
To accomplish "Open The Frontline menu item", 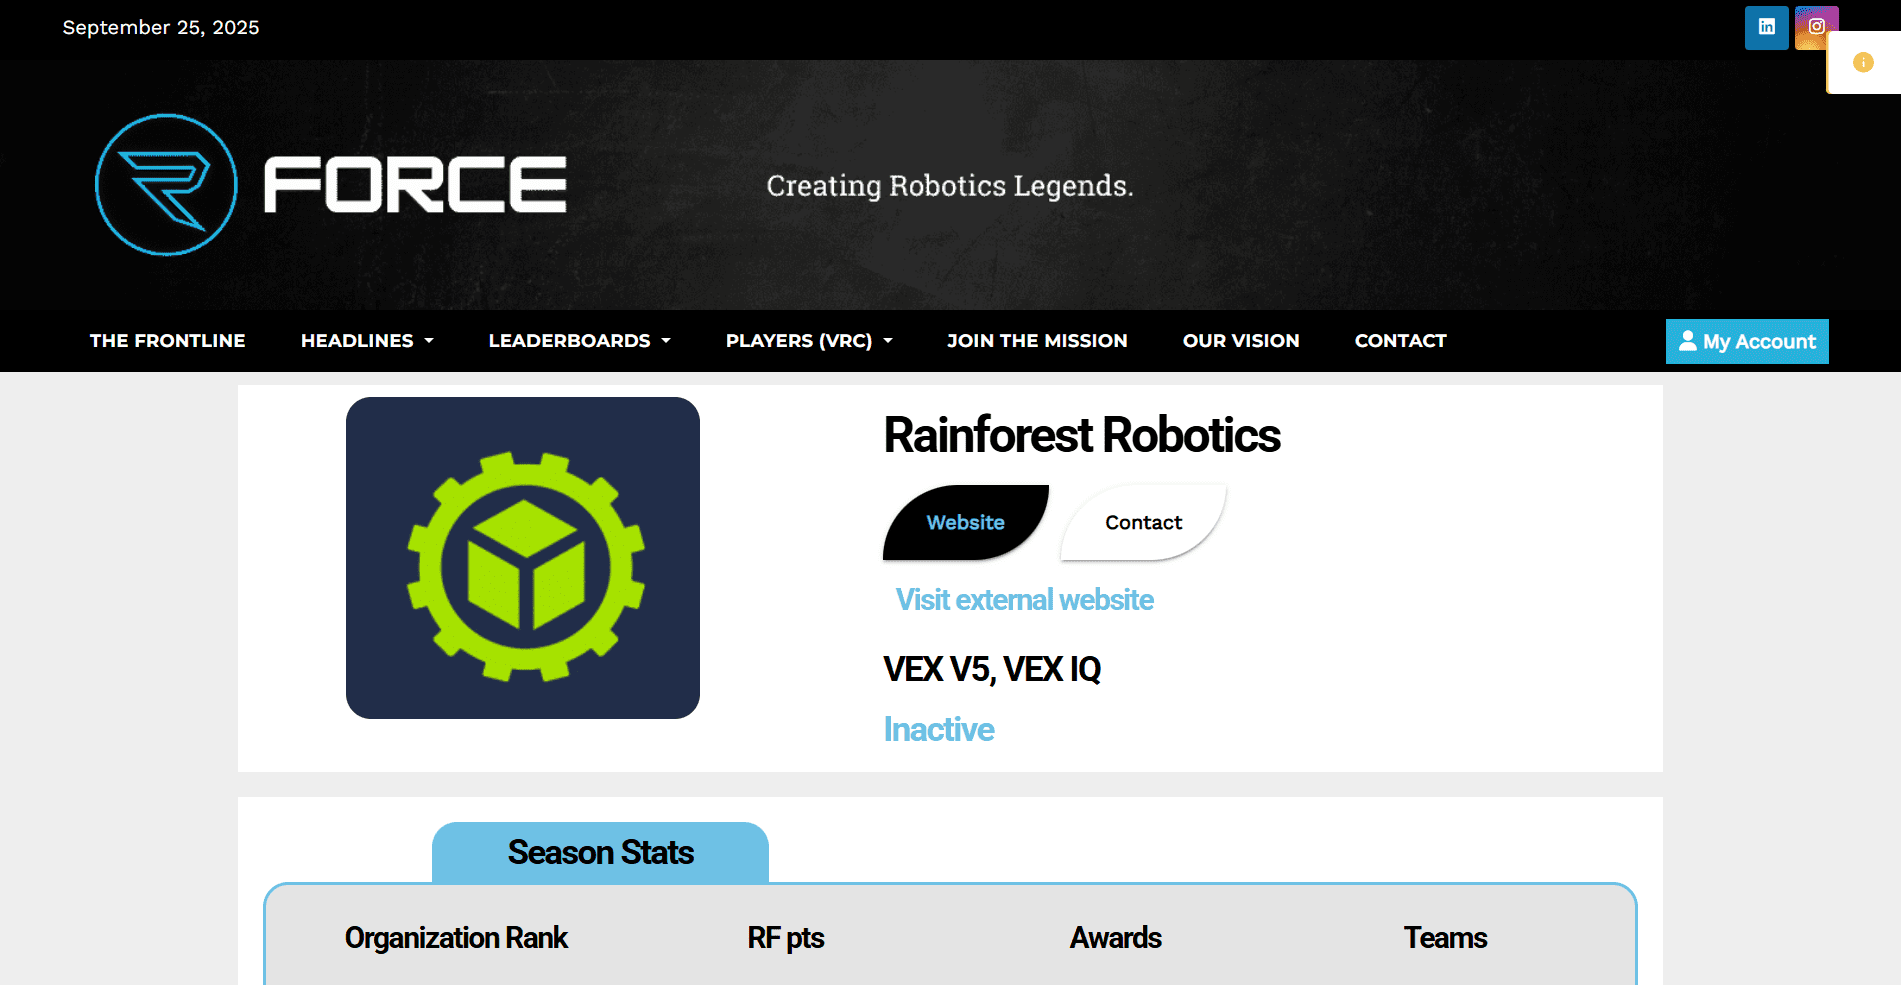I will (x=167, y=341).
